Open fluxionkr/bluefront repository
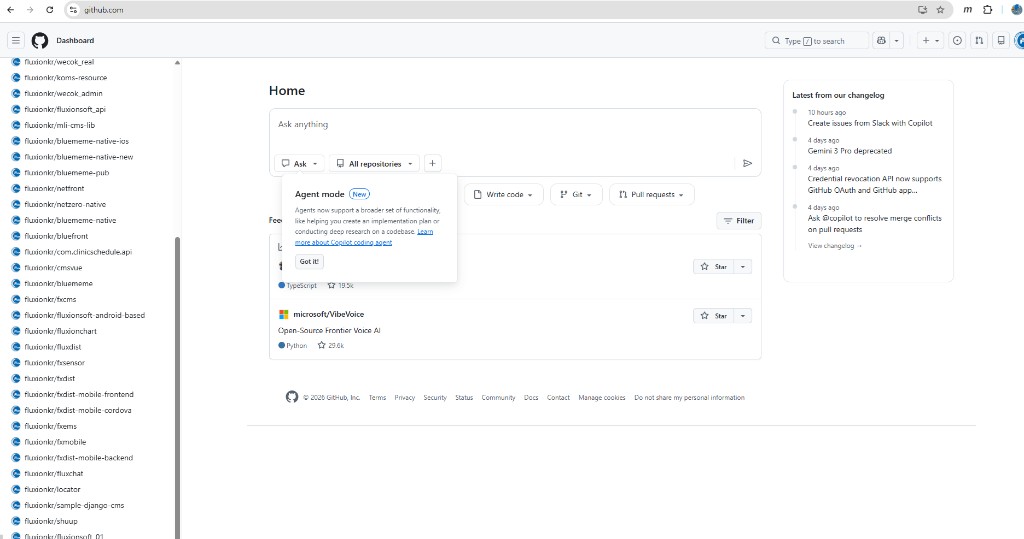 (56, 236)
